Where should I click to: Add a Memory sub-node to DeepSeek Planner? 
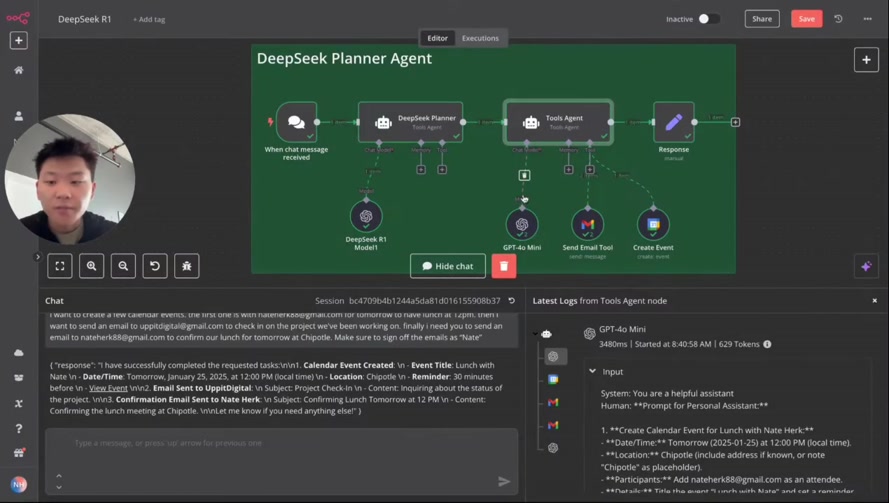[x=421, y=170]
